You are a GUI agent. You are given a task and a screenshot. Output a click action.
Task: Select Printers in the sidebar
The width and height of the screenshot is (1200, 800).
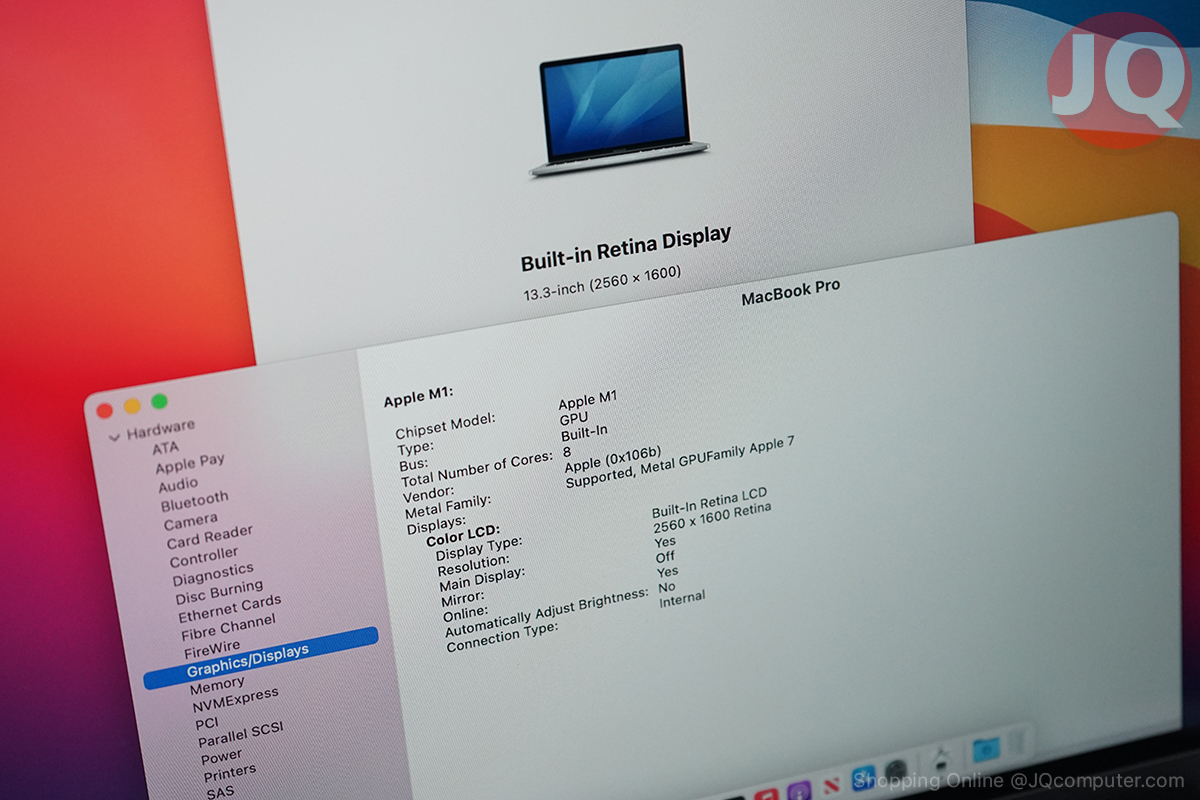230,773
